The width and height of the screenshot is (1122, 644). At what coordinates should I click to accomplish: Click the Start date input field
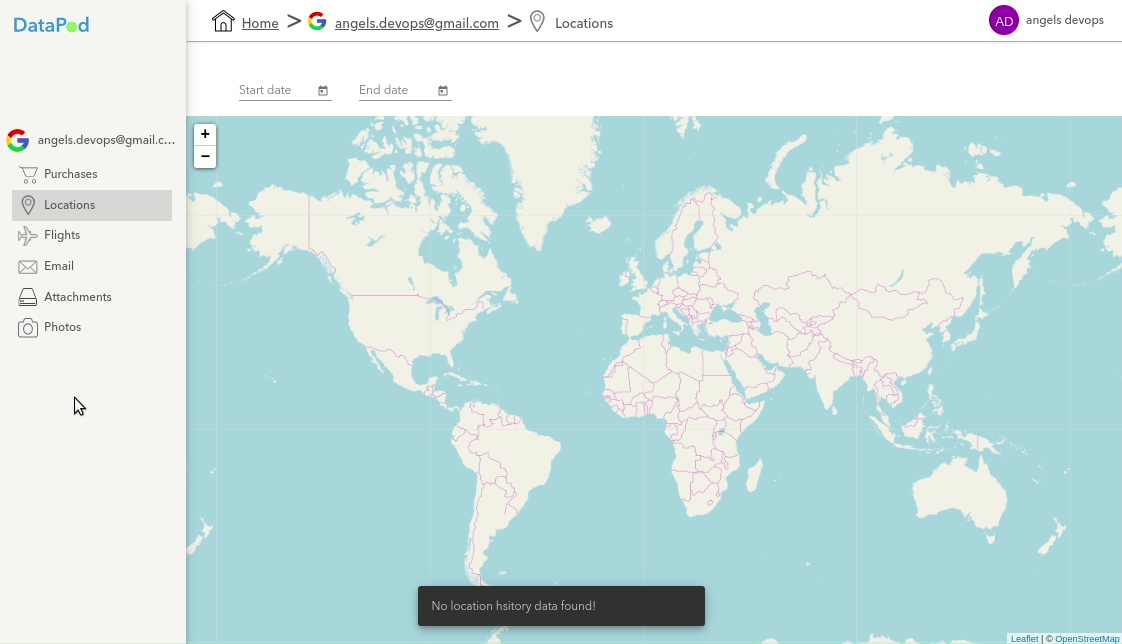275,90
